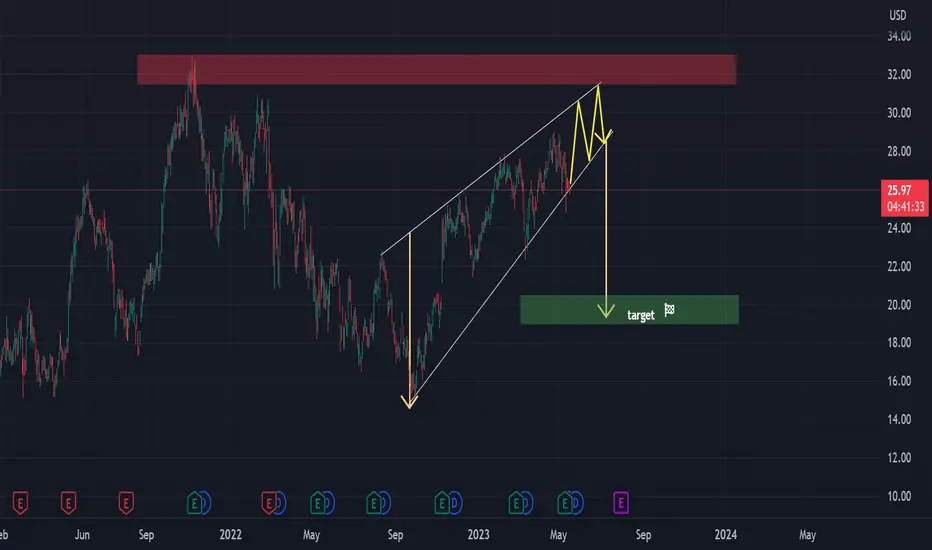Select the white 'target' text label
The height and width of the screenshot is (550, 932).
[x=641, y=315]
